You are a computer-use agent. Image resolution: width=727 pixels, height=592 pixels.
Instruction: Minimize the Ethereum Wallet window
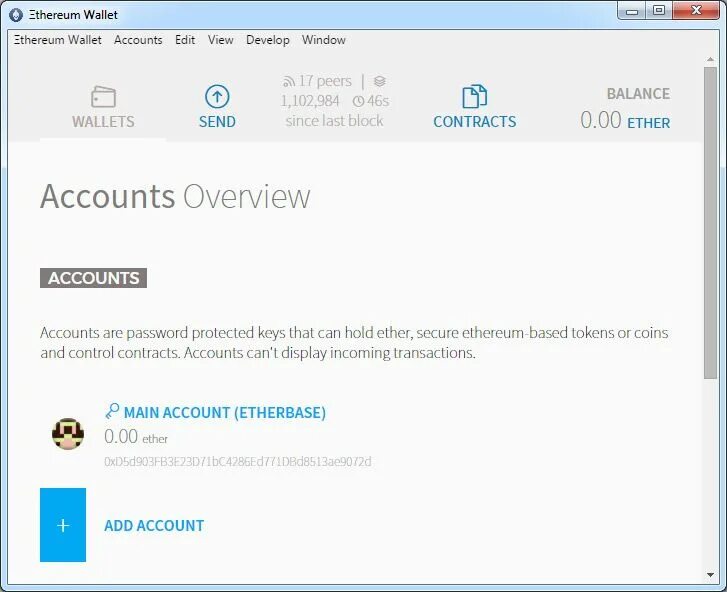(x=631, y=11)
